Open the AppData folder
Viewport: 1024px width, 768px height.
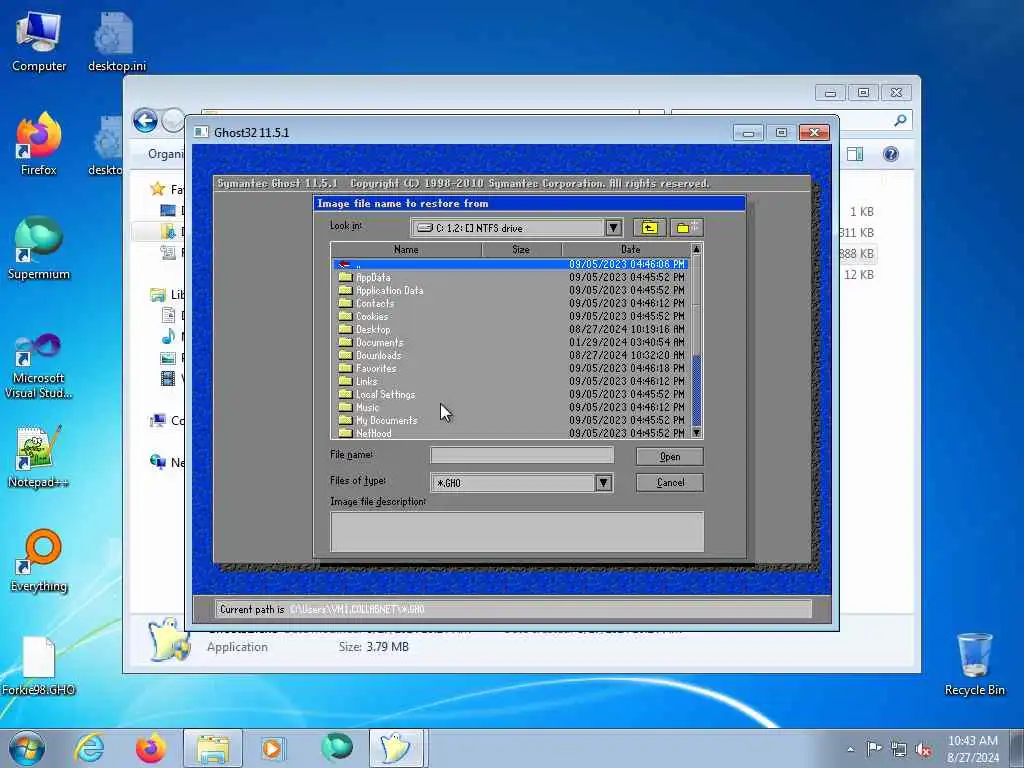coord(511,277)
